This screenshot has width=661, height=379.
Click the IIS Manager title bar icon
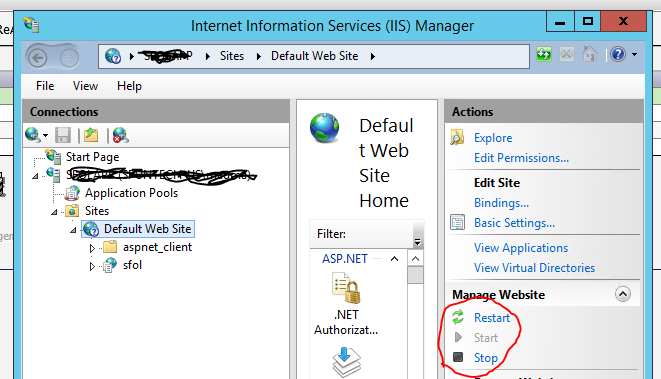coord(31,24)
